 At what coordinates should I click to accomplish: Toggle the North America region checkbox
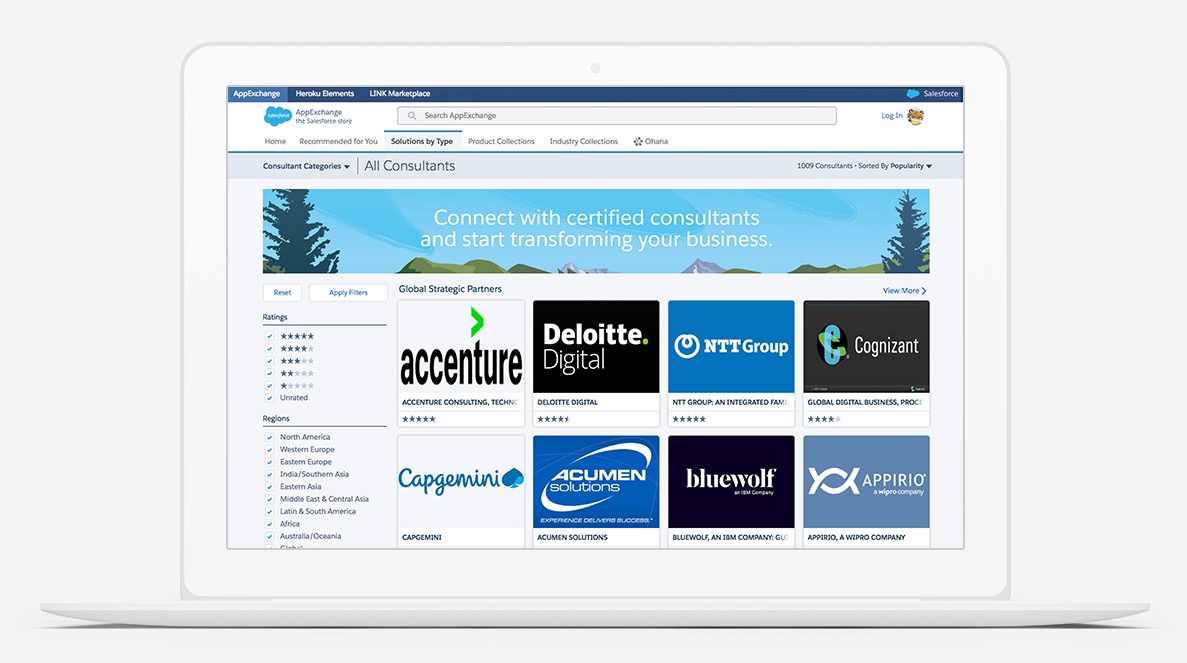270,438
